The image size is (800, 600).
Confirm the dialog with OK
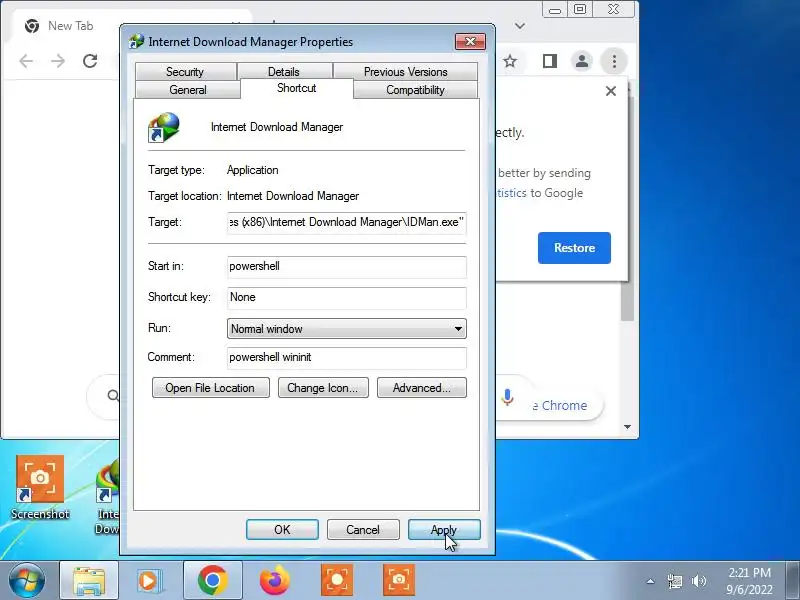coord(282,530)
